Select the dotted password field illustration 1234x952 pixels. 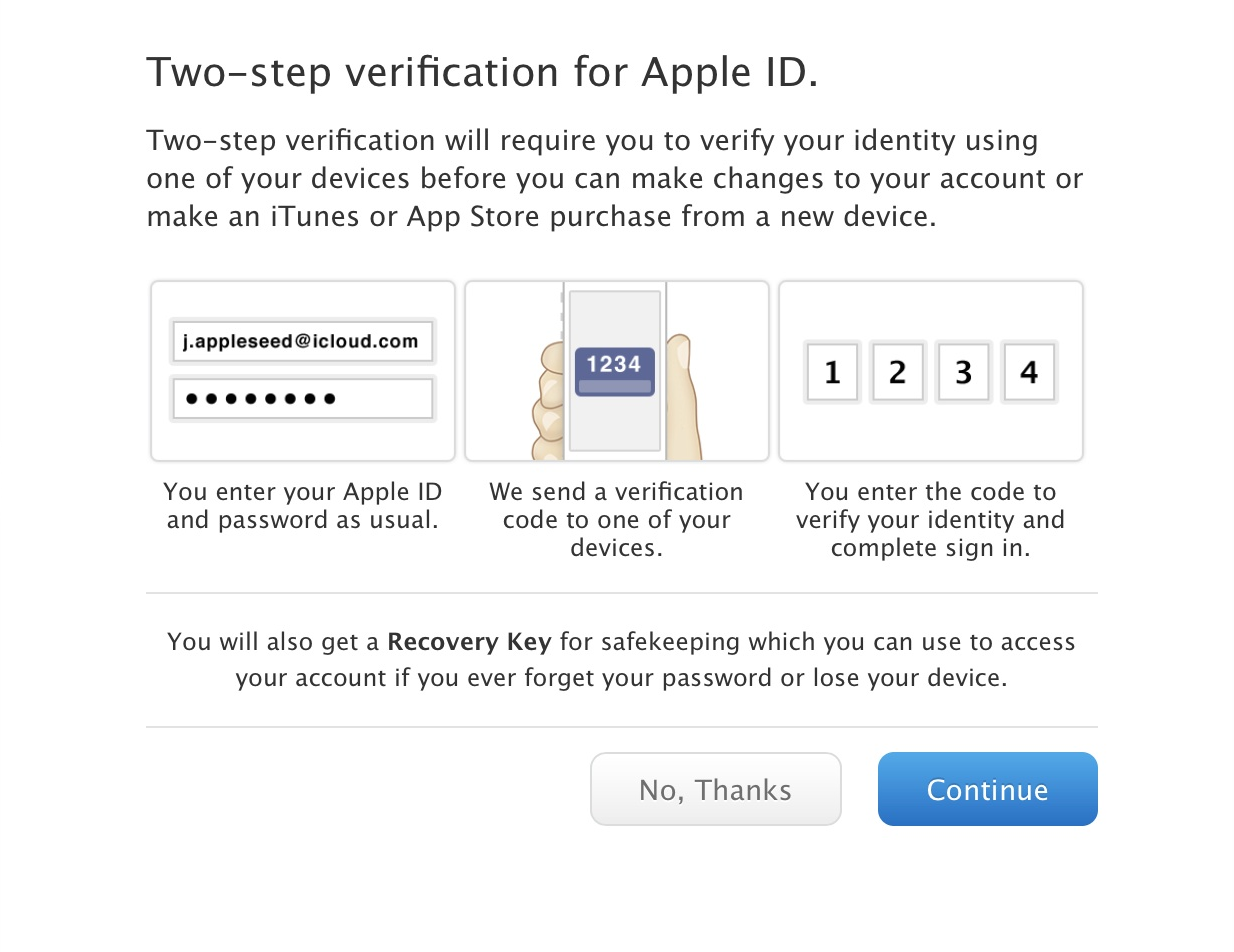tap(302, 399)
